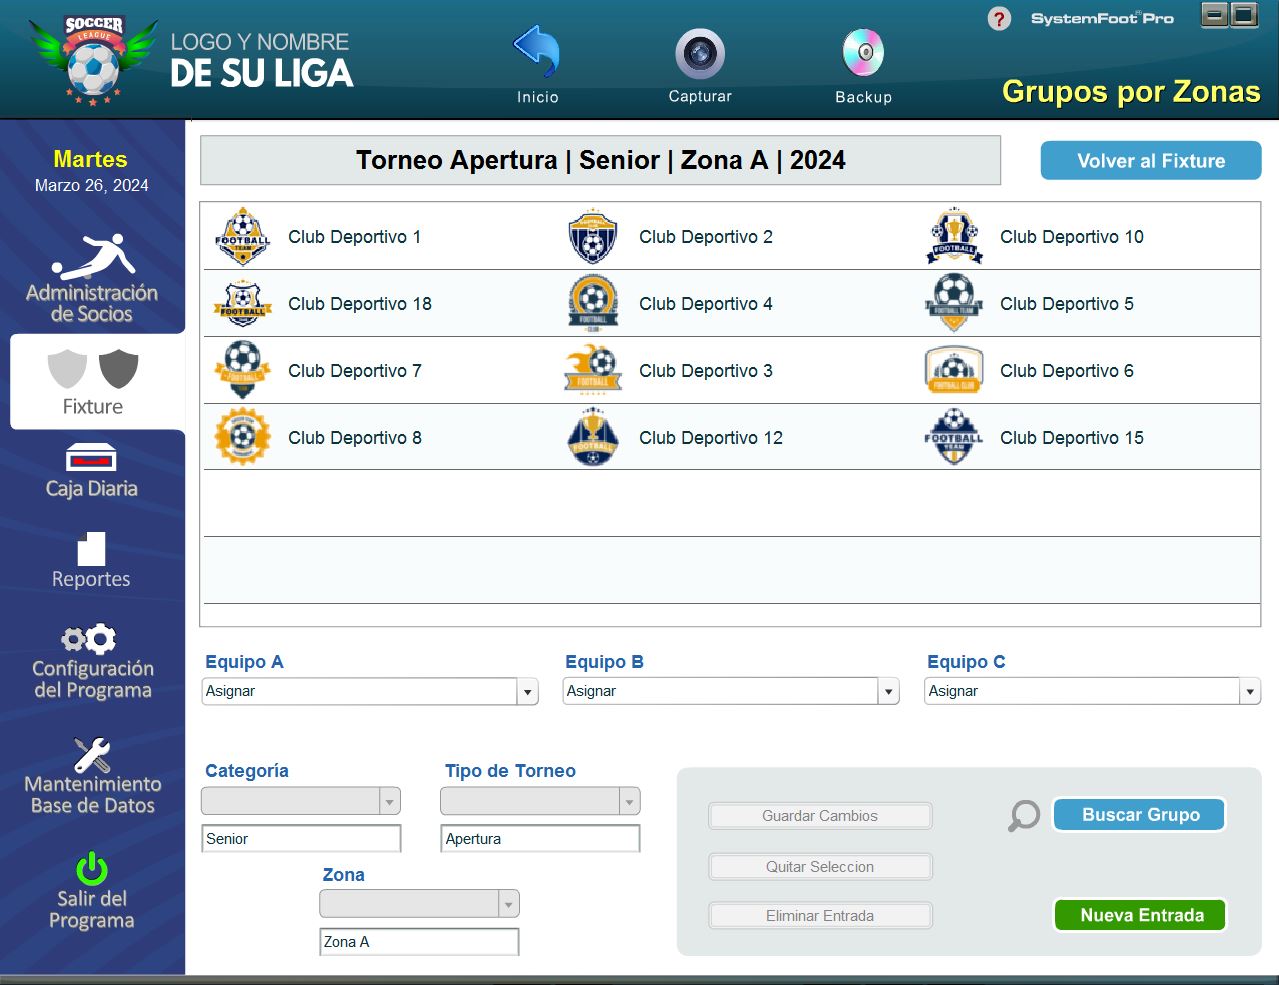Select the Club Deportivo 10 name
Screen dimensions: 1279x985
click(1072, 237)
